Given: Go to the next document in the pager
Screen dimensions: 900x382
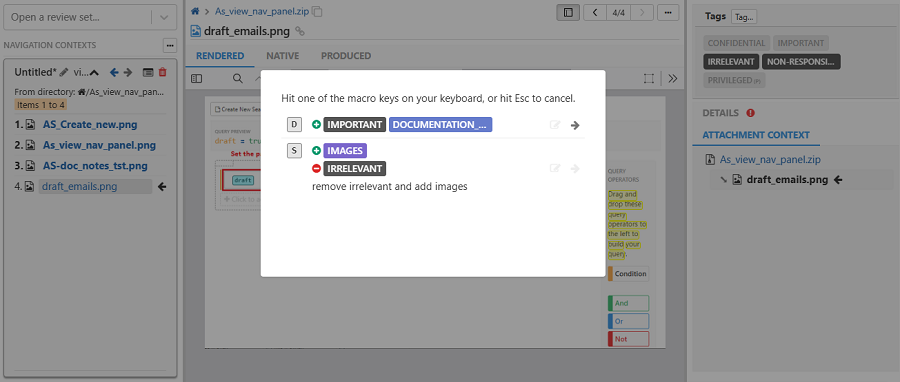Looking at the screenshot, I should click(642, 12).
